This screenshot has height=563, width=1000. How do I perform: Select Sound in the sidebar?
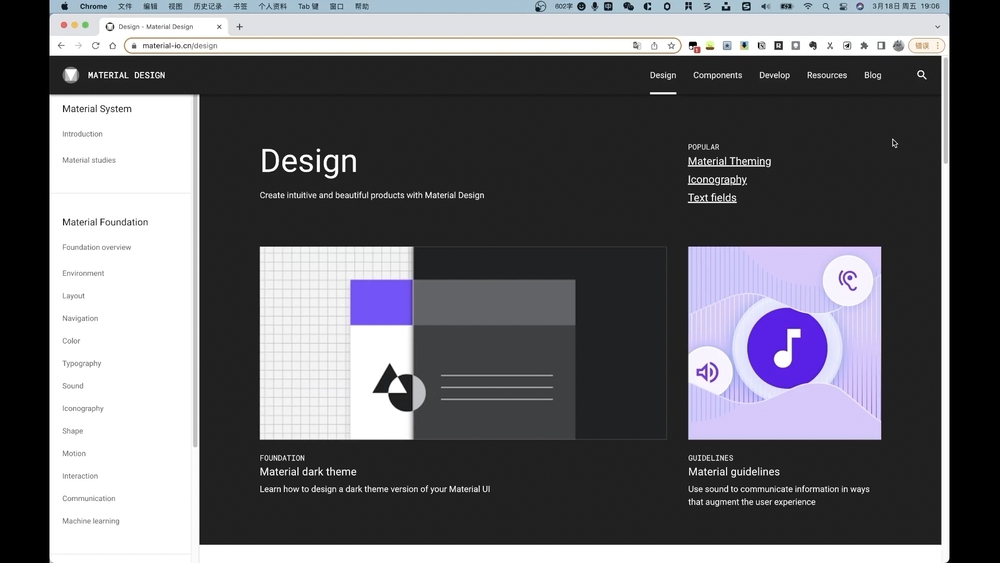73,386
